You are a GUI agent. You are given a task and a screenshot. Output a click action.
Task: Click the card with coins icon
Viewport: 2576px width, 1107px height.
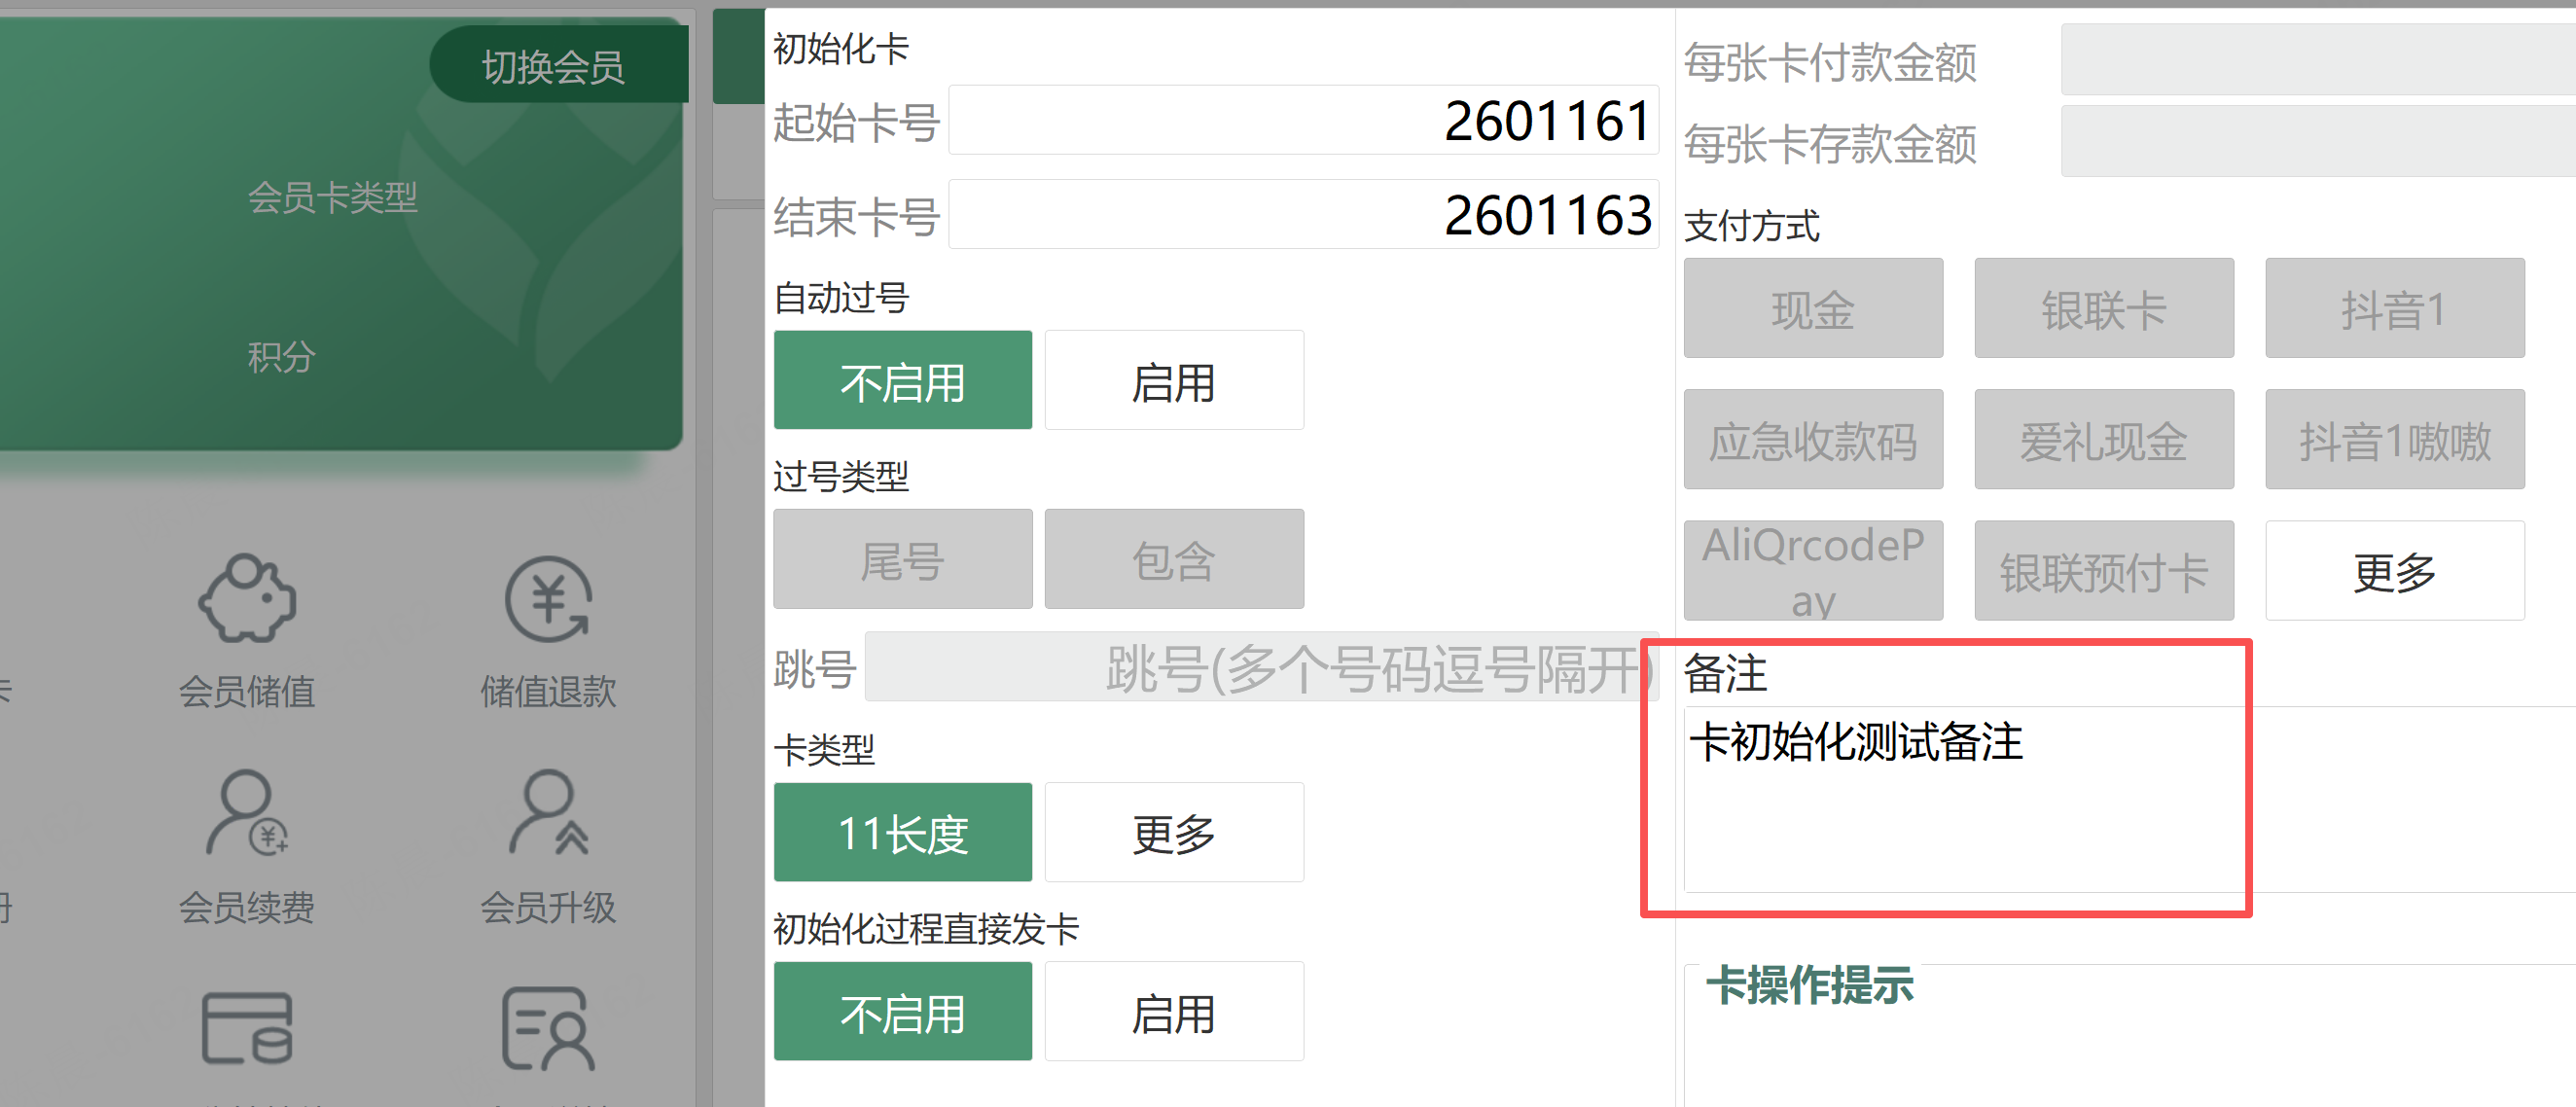click(247, 1028)
